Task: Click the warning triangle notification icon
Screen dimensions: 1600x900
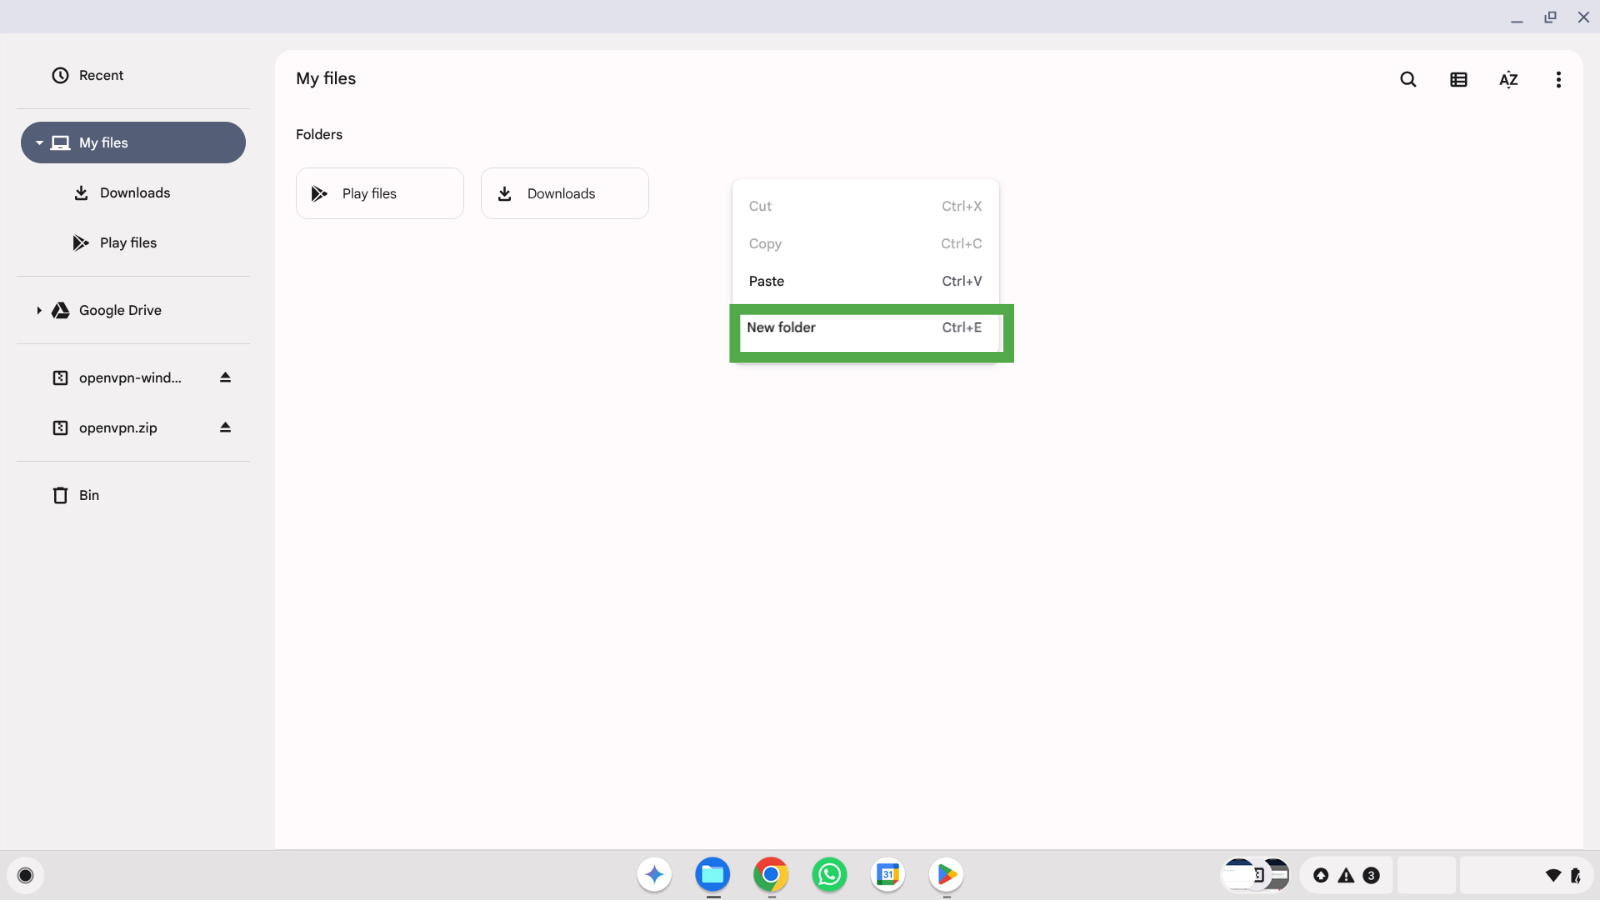Action: 1346,876
